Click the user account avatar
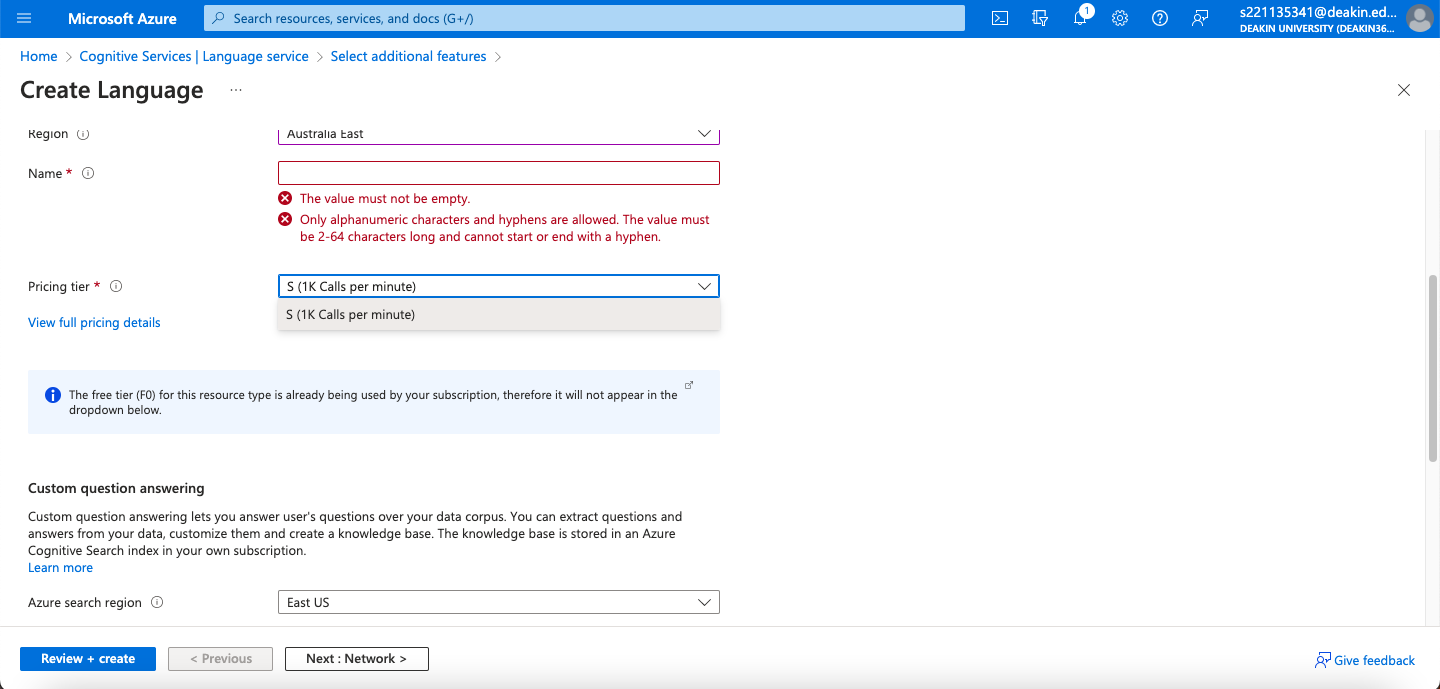The height and width of the screenshot is (689, 1440). [1419, 18]
